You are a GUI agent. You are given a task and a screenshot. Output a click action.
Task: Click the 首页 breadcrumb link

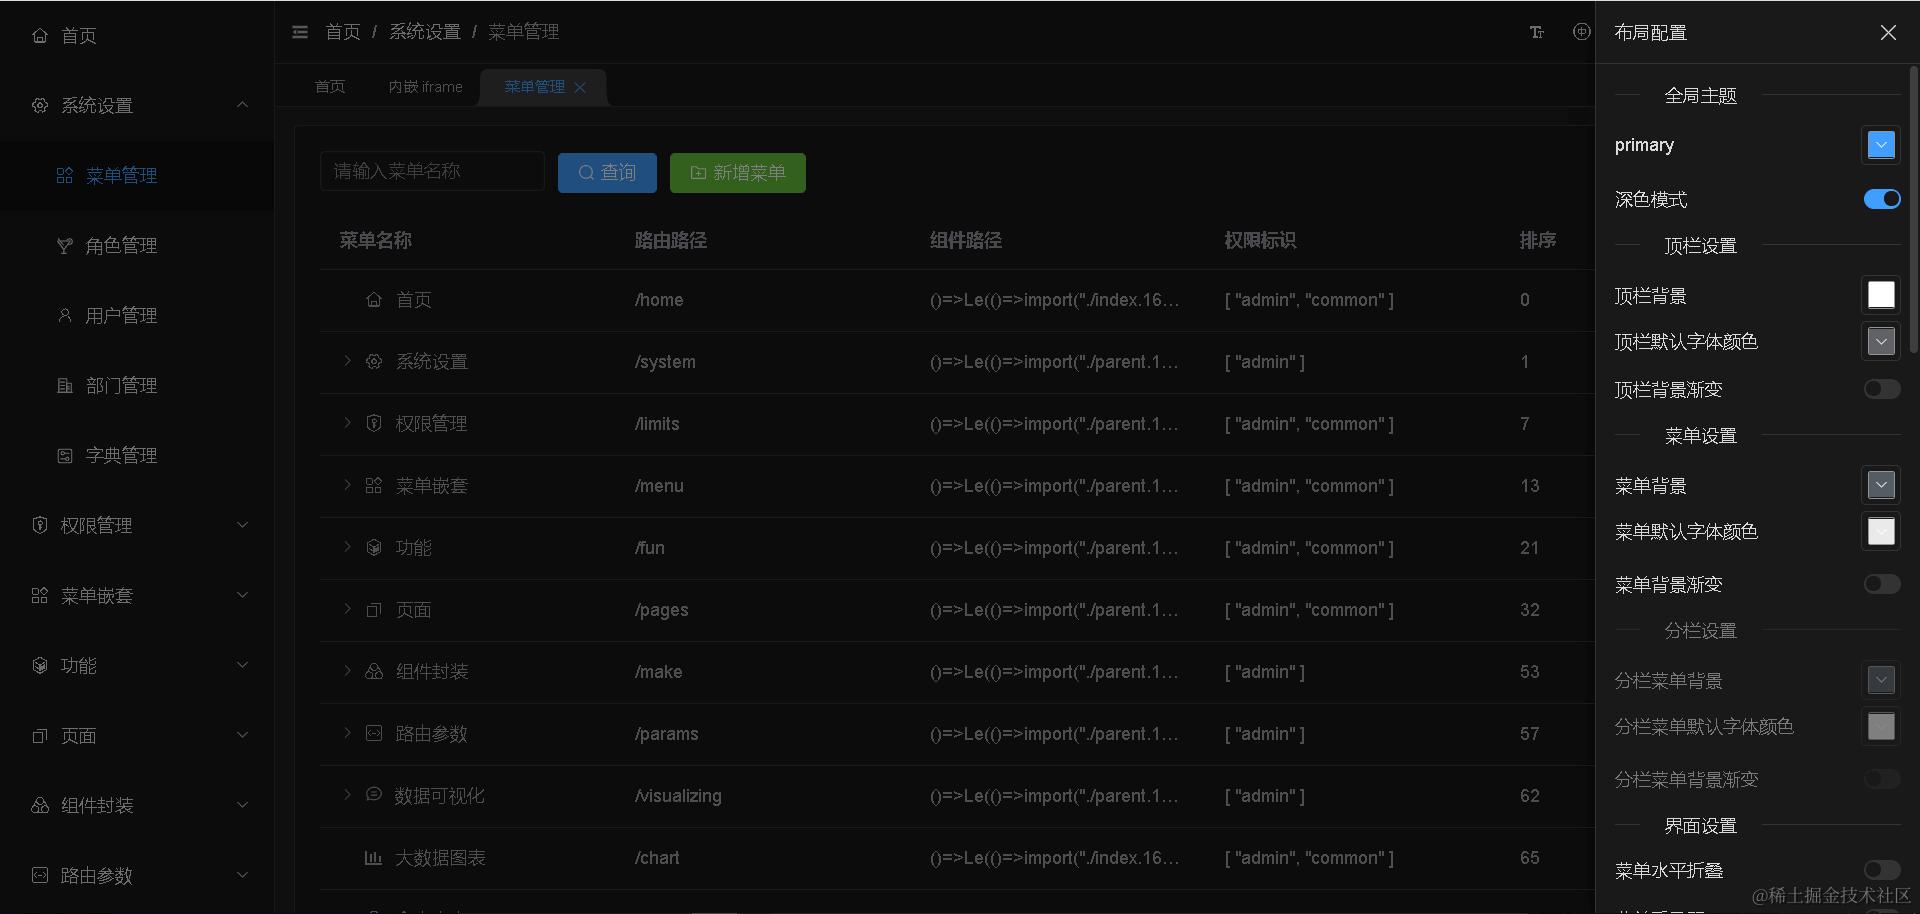pyautogui.click(x=343, y=32)
